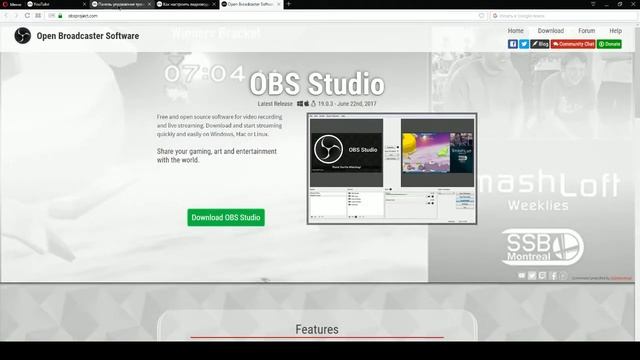
Task: Go forward with the browser forward arrow
Action: click(x=16, y=16)
